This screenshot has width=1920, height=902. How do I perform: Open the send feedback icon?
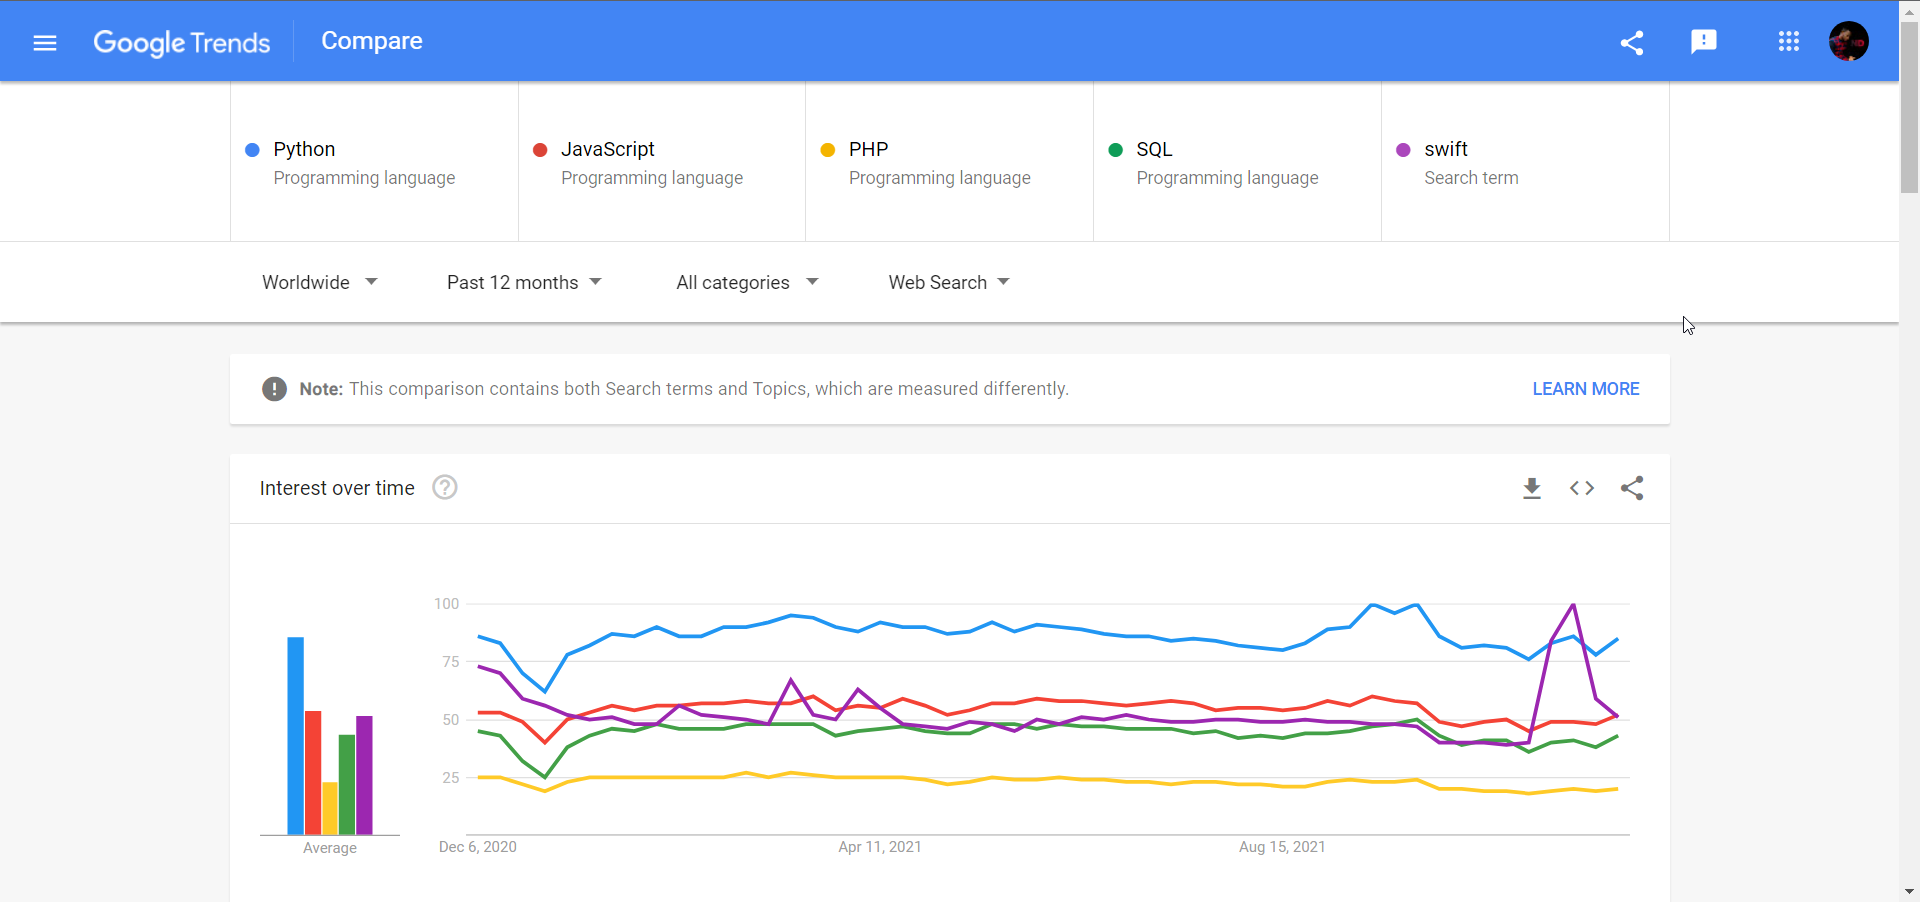(x=1704, y=42)
